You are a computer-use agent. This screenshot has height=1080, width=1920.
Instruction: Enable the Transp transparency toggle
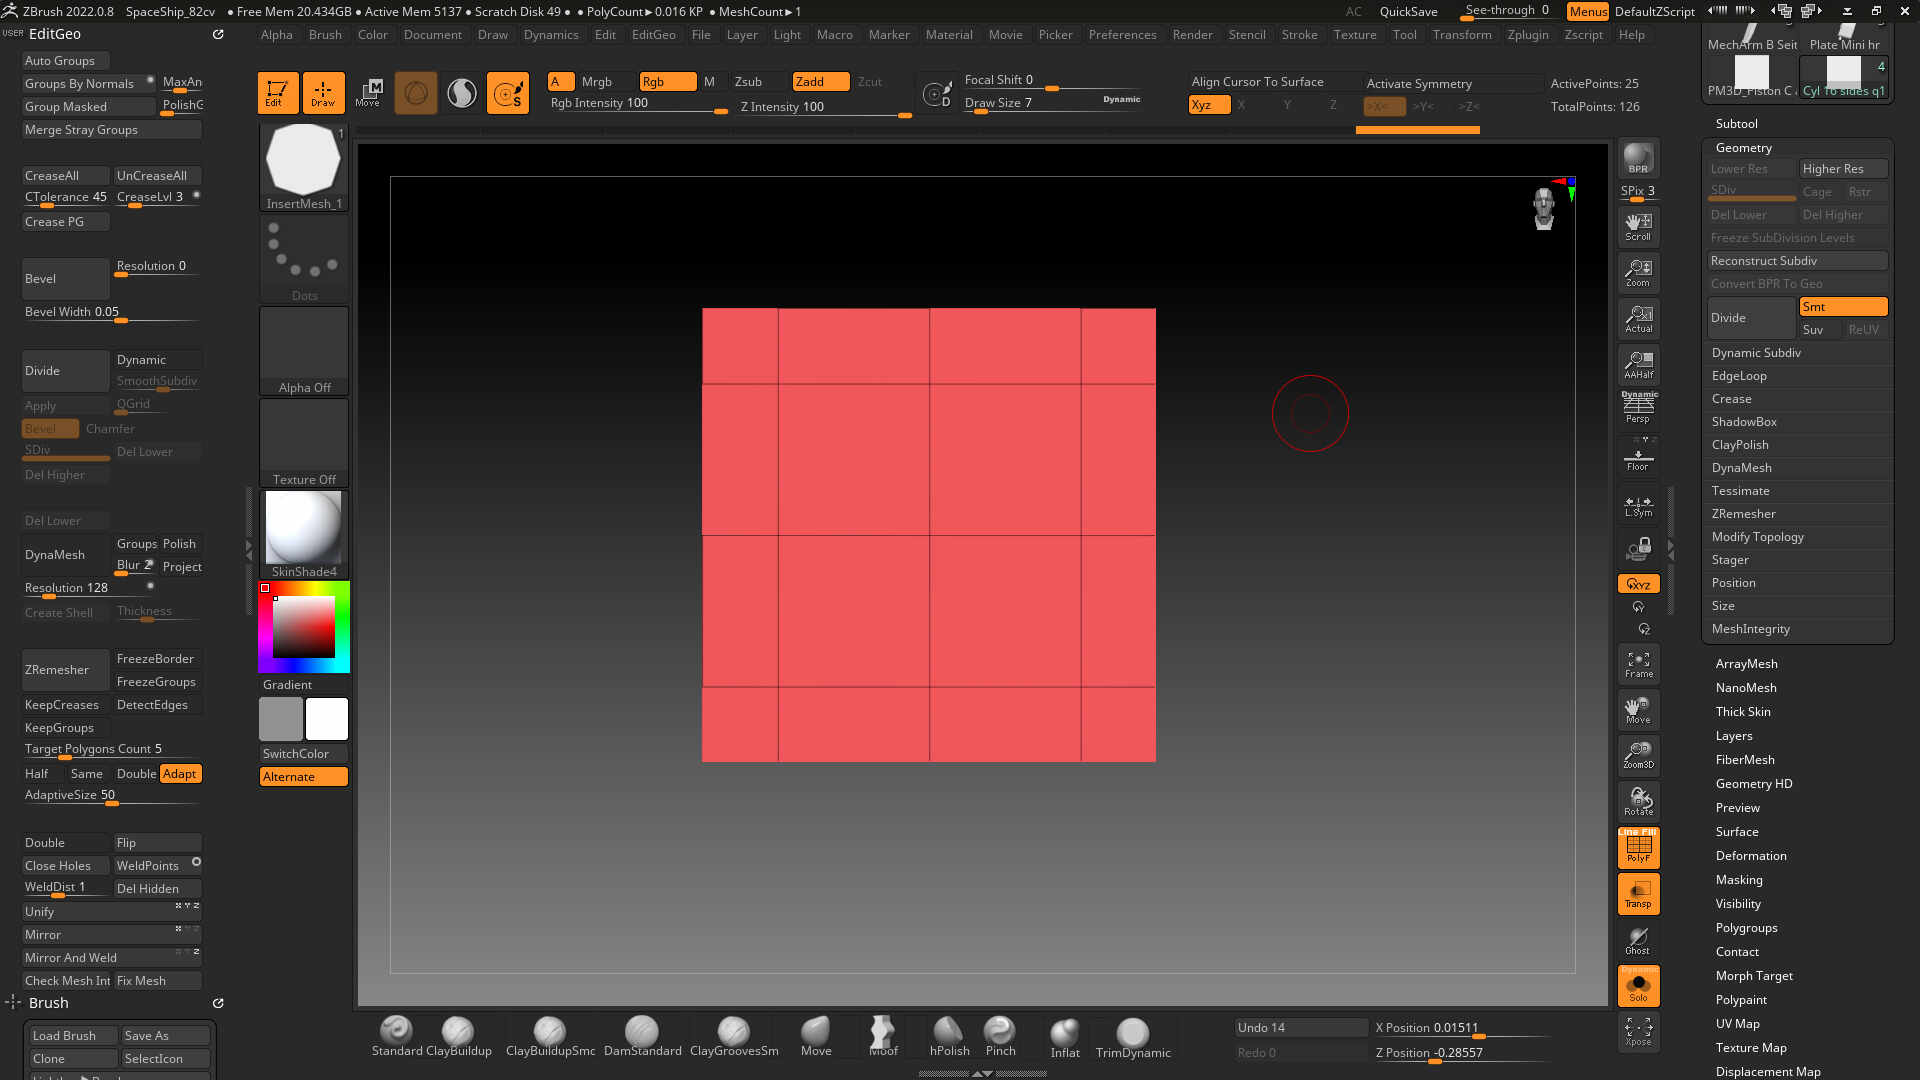click(x=1638, y=894)
